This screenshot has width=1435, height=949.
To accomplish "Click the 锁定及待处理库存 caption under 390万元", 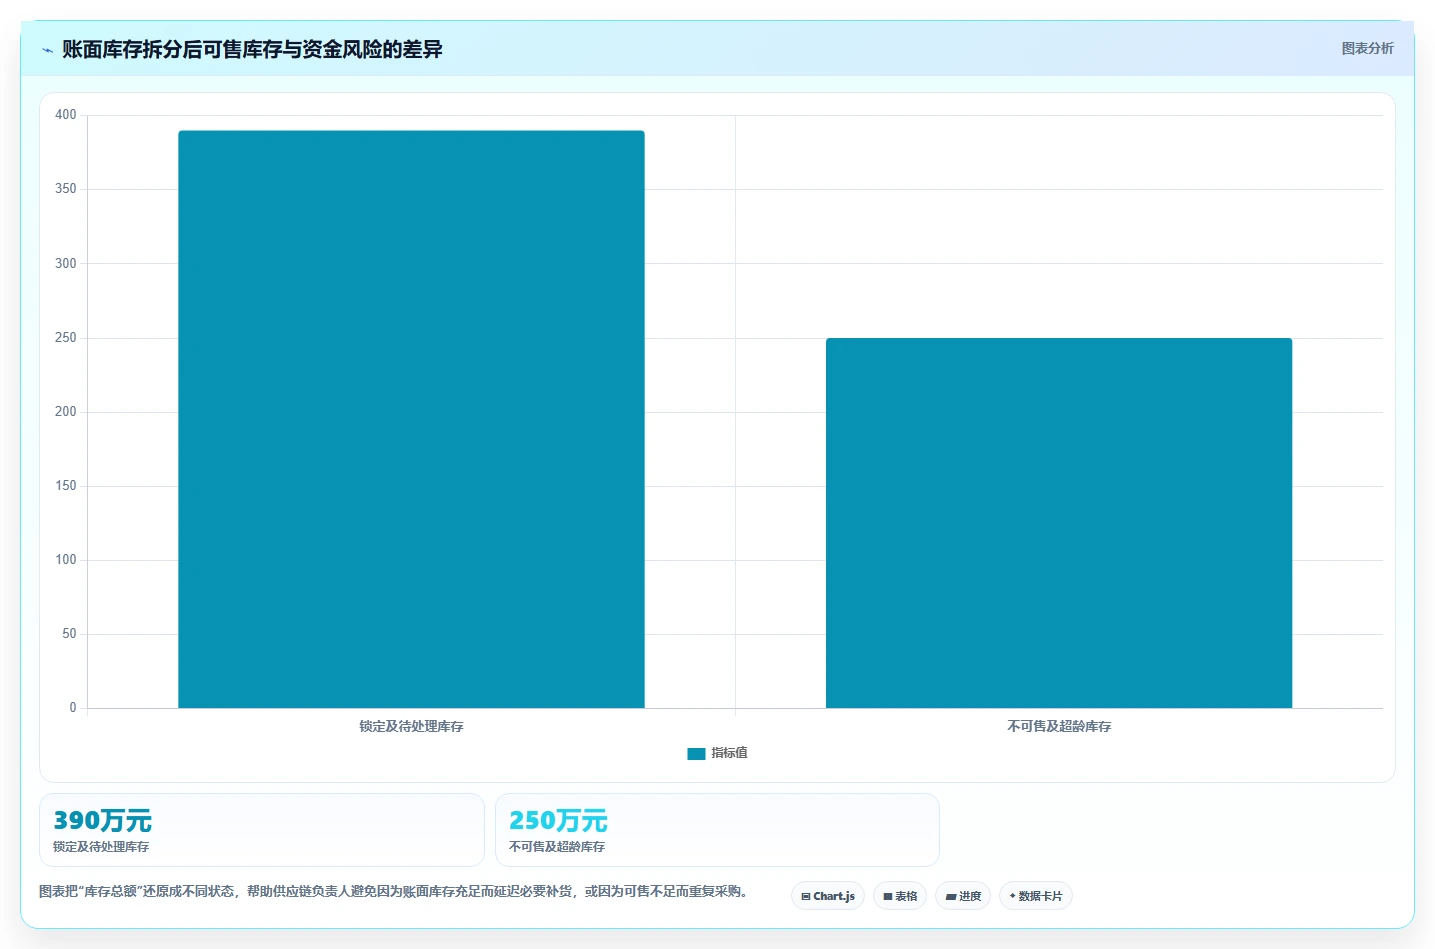I will coord(101,847).
